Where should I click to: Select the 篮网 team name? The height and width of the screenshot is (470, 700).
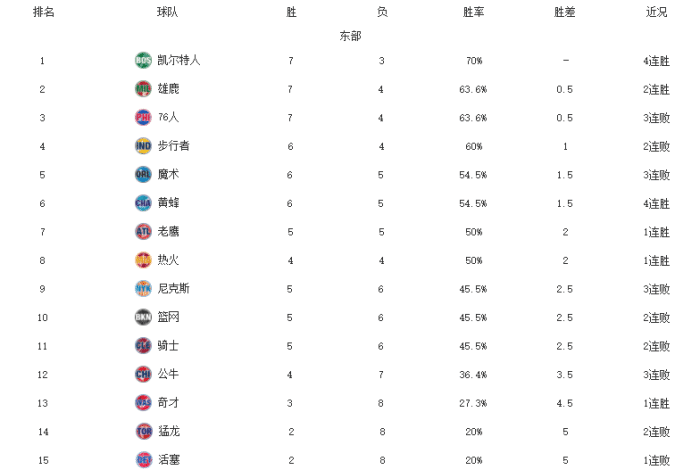click(169, 317)
